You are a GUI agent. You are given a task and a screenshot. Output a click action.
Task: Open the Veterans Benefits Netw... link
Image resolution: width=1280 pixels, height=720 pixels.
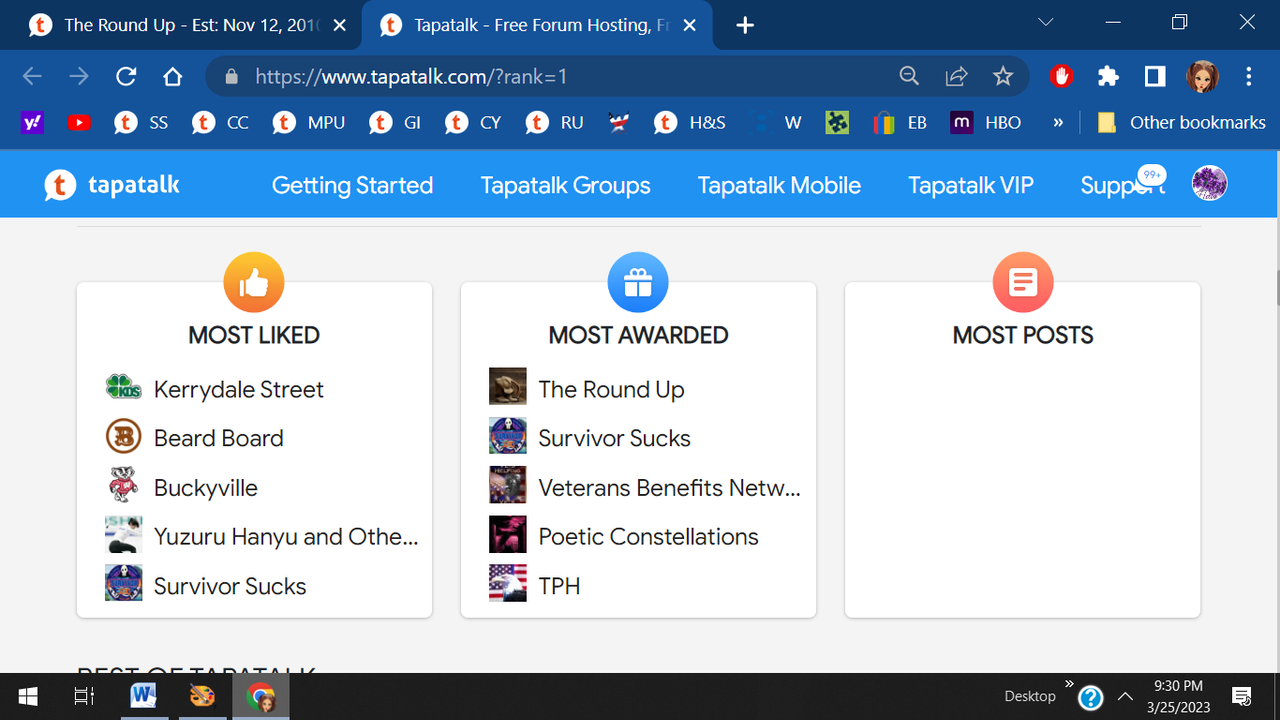[x=670, y=488]
